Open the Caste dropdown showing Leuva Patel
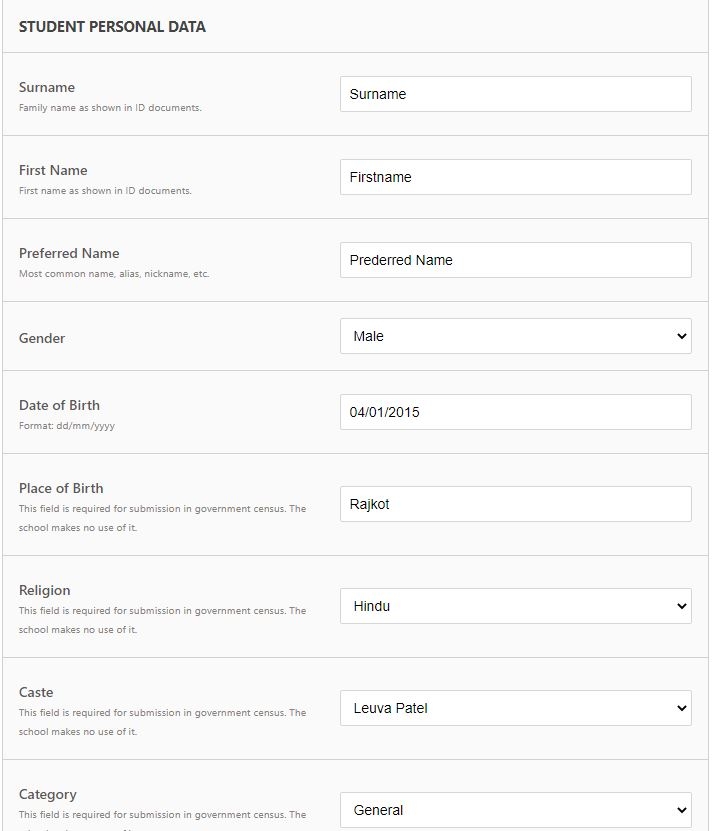The image size is (716, 831). [516, 708]
